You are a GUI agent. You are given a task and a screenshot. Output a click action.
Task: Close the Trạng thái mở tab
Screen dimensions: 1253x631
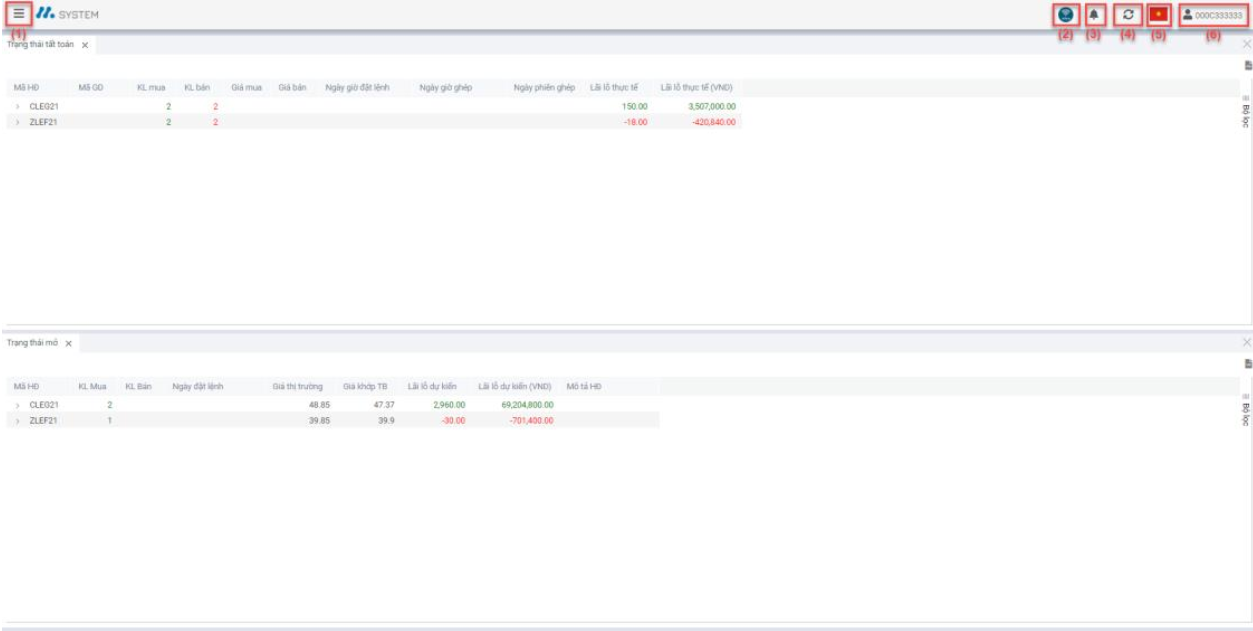(x=69, y=343)
